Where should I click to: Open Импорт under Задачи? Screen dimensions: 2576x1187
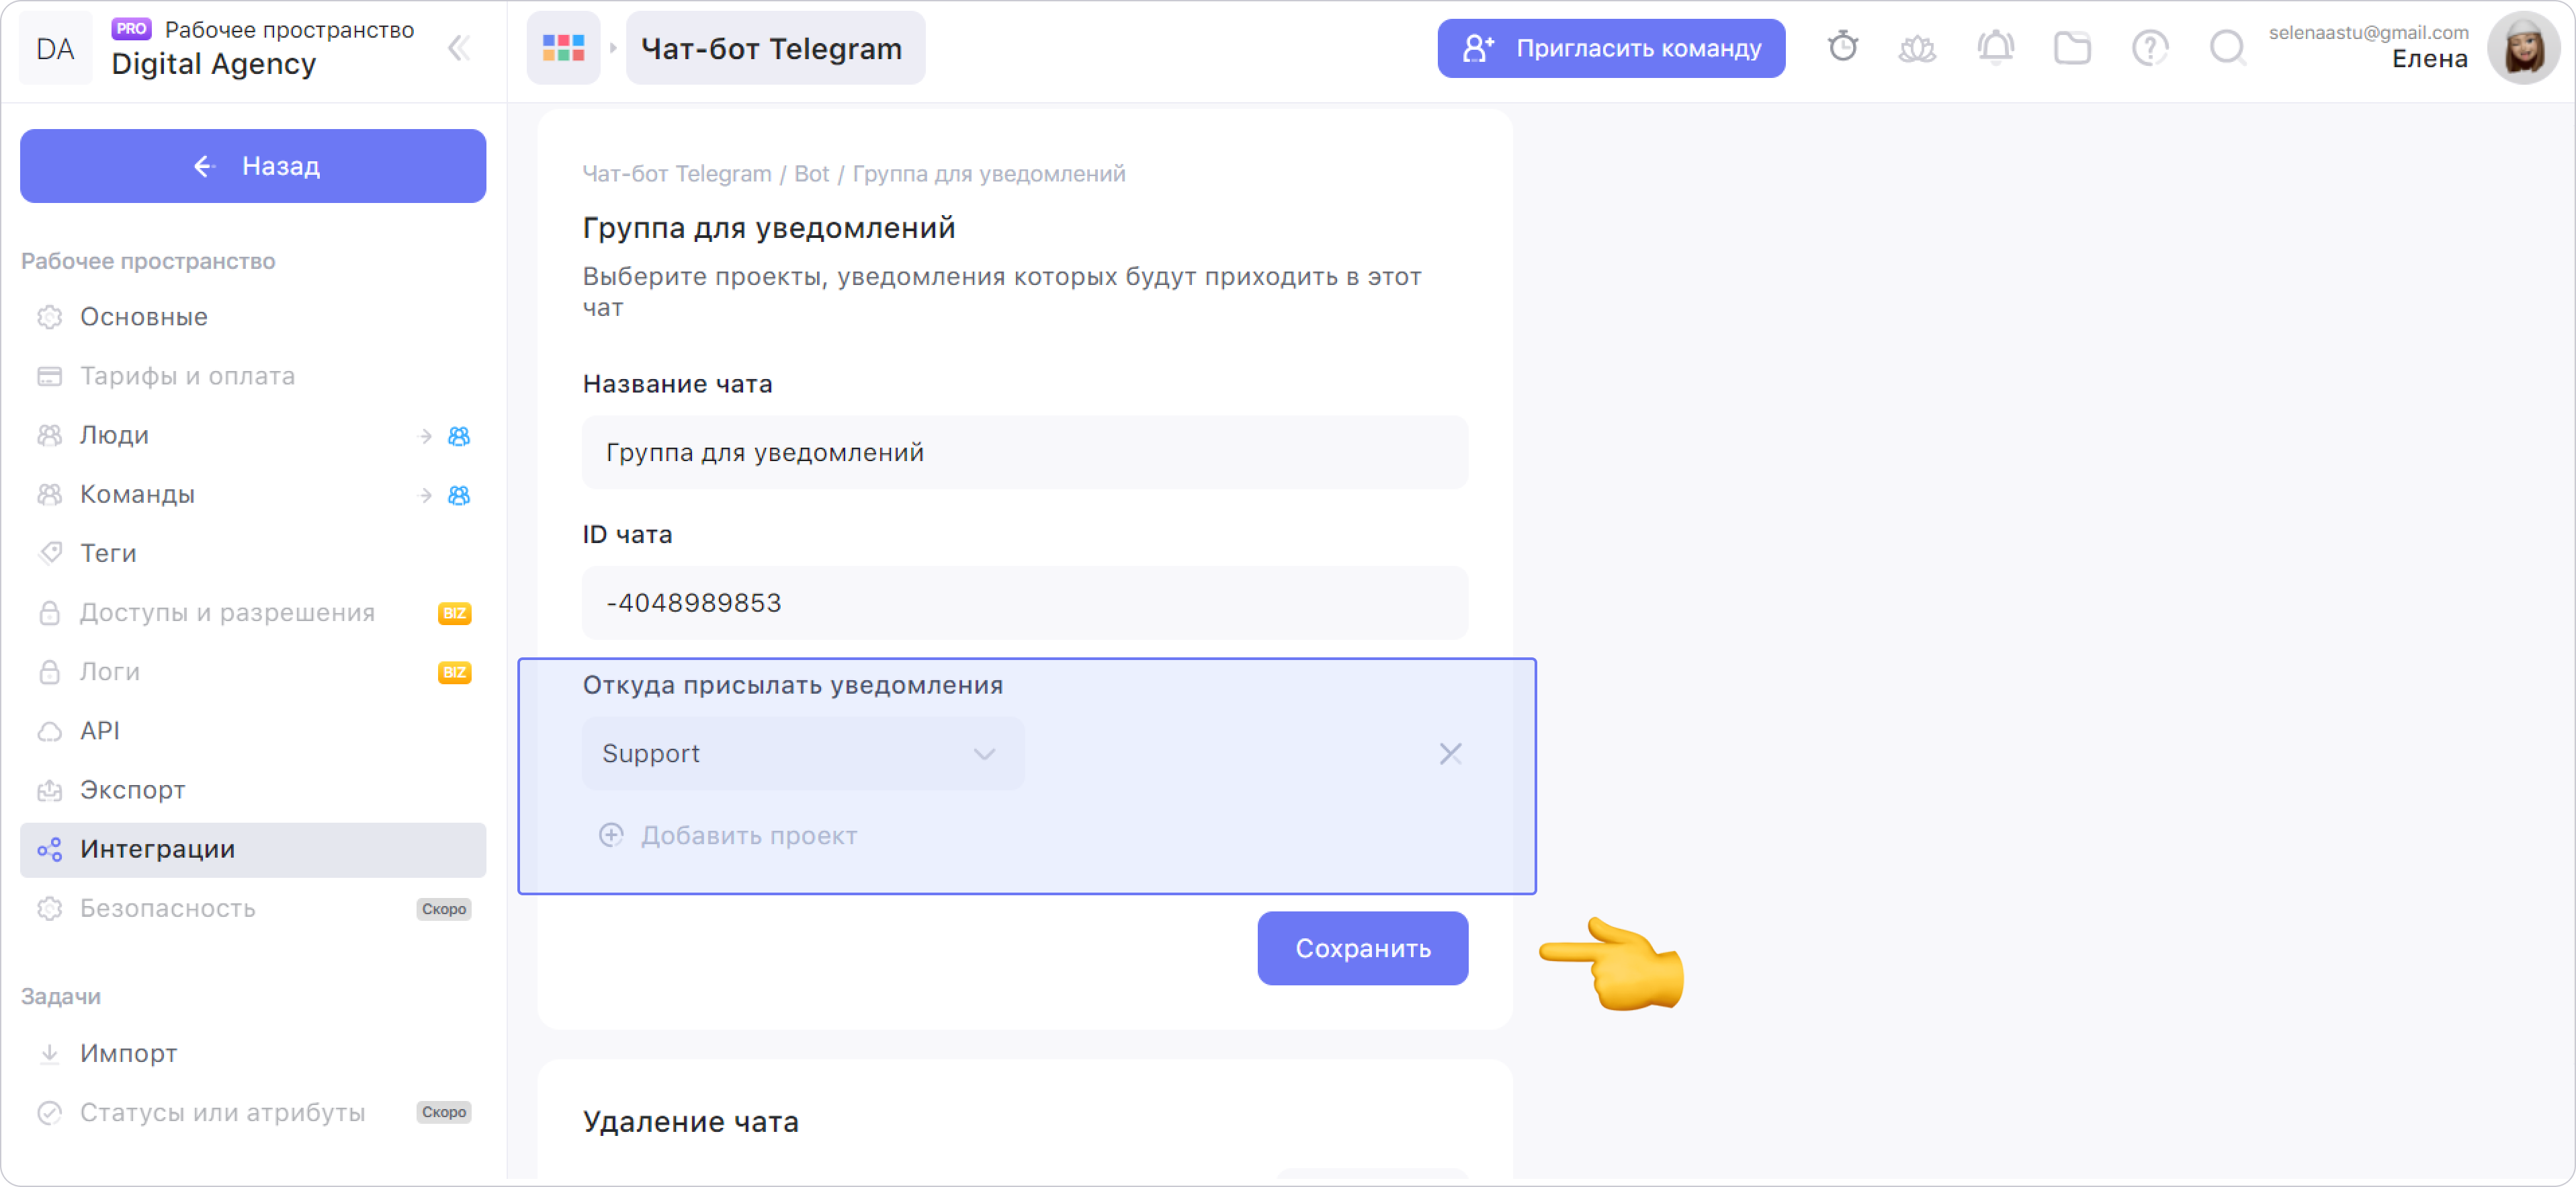pyautogui.click(x=253, y=1053)
